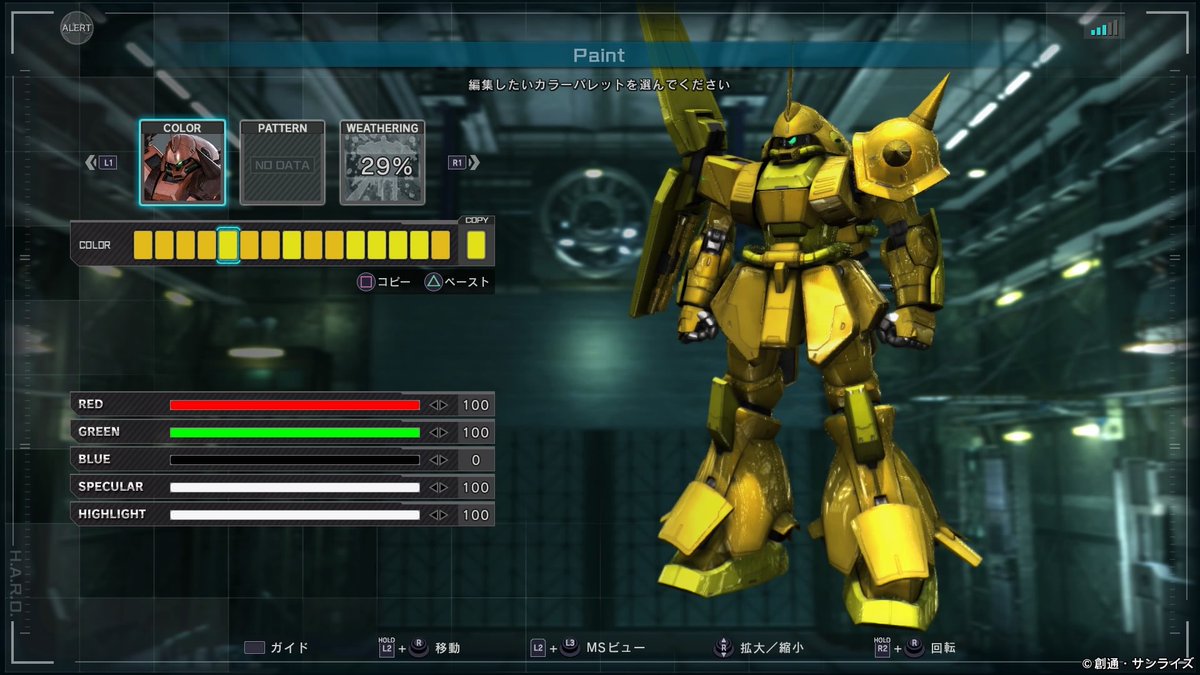Click the SPECULAR row label
This screenshot has width=1200, height=675.
click(111, 486)
